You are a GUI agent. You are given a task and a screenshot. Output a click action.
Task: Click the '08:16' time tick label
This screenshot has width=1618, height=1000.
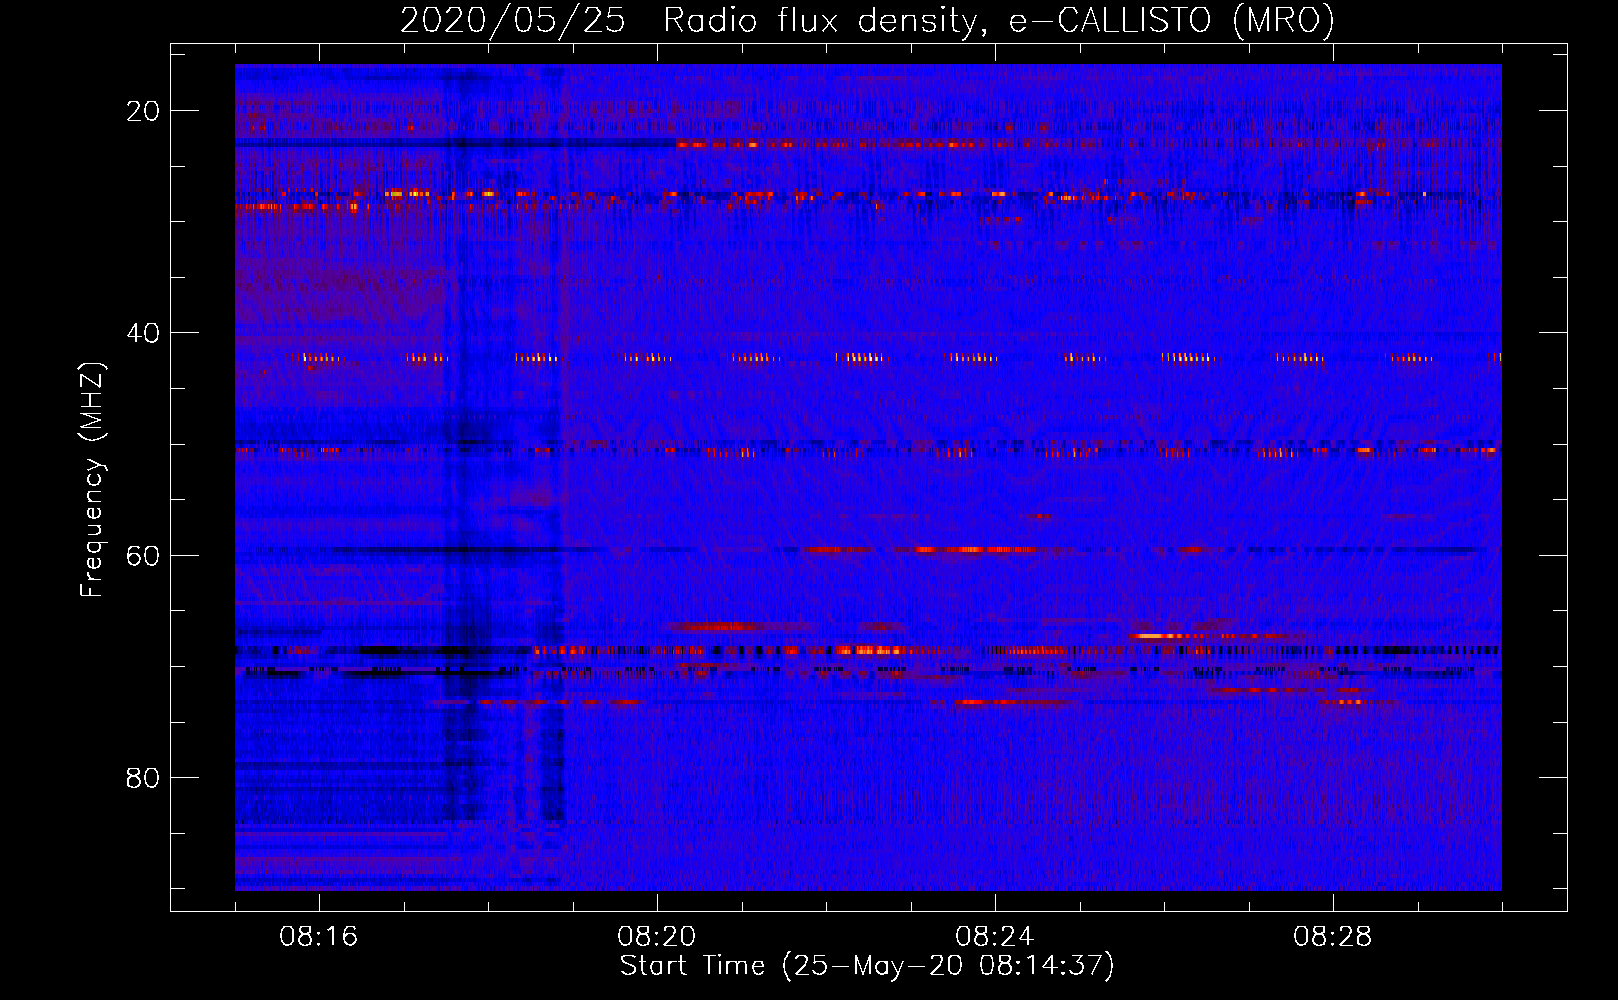tap(319, 937)
